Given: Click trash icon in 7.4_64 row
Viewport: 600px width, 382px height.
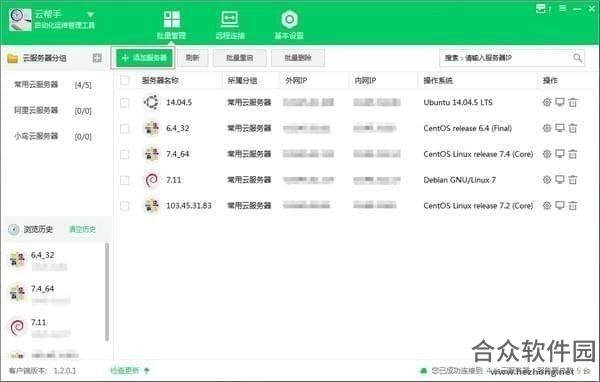Looking at the screenshot, I should tap(572, 154).
